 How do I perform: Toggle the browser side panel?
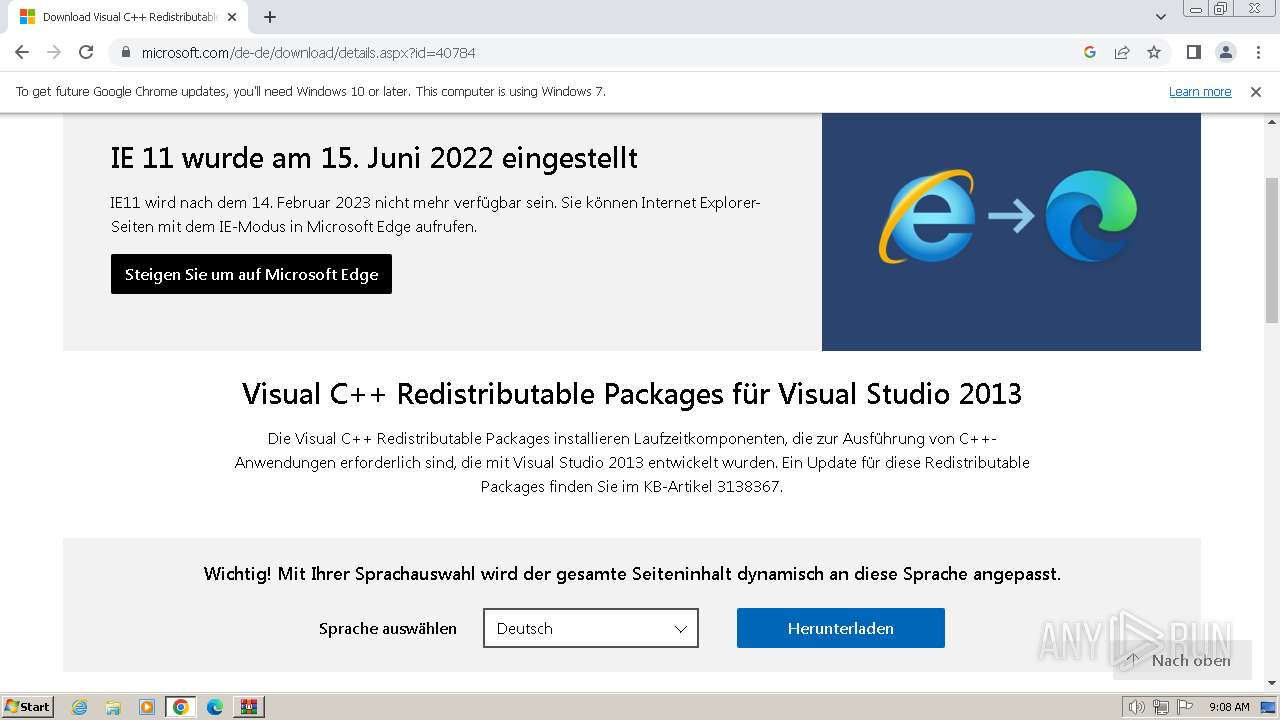click(1193, 52)
